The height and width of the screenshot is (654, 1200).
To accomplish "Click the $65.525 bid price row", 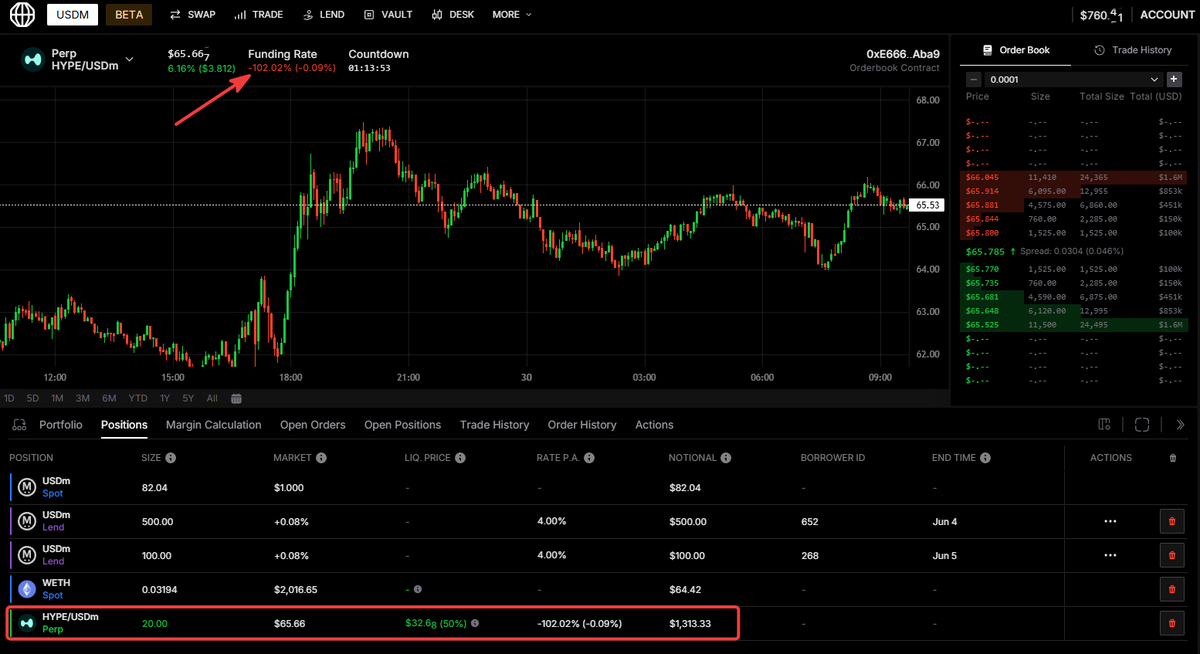I will (x=1074, y=325).
